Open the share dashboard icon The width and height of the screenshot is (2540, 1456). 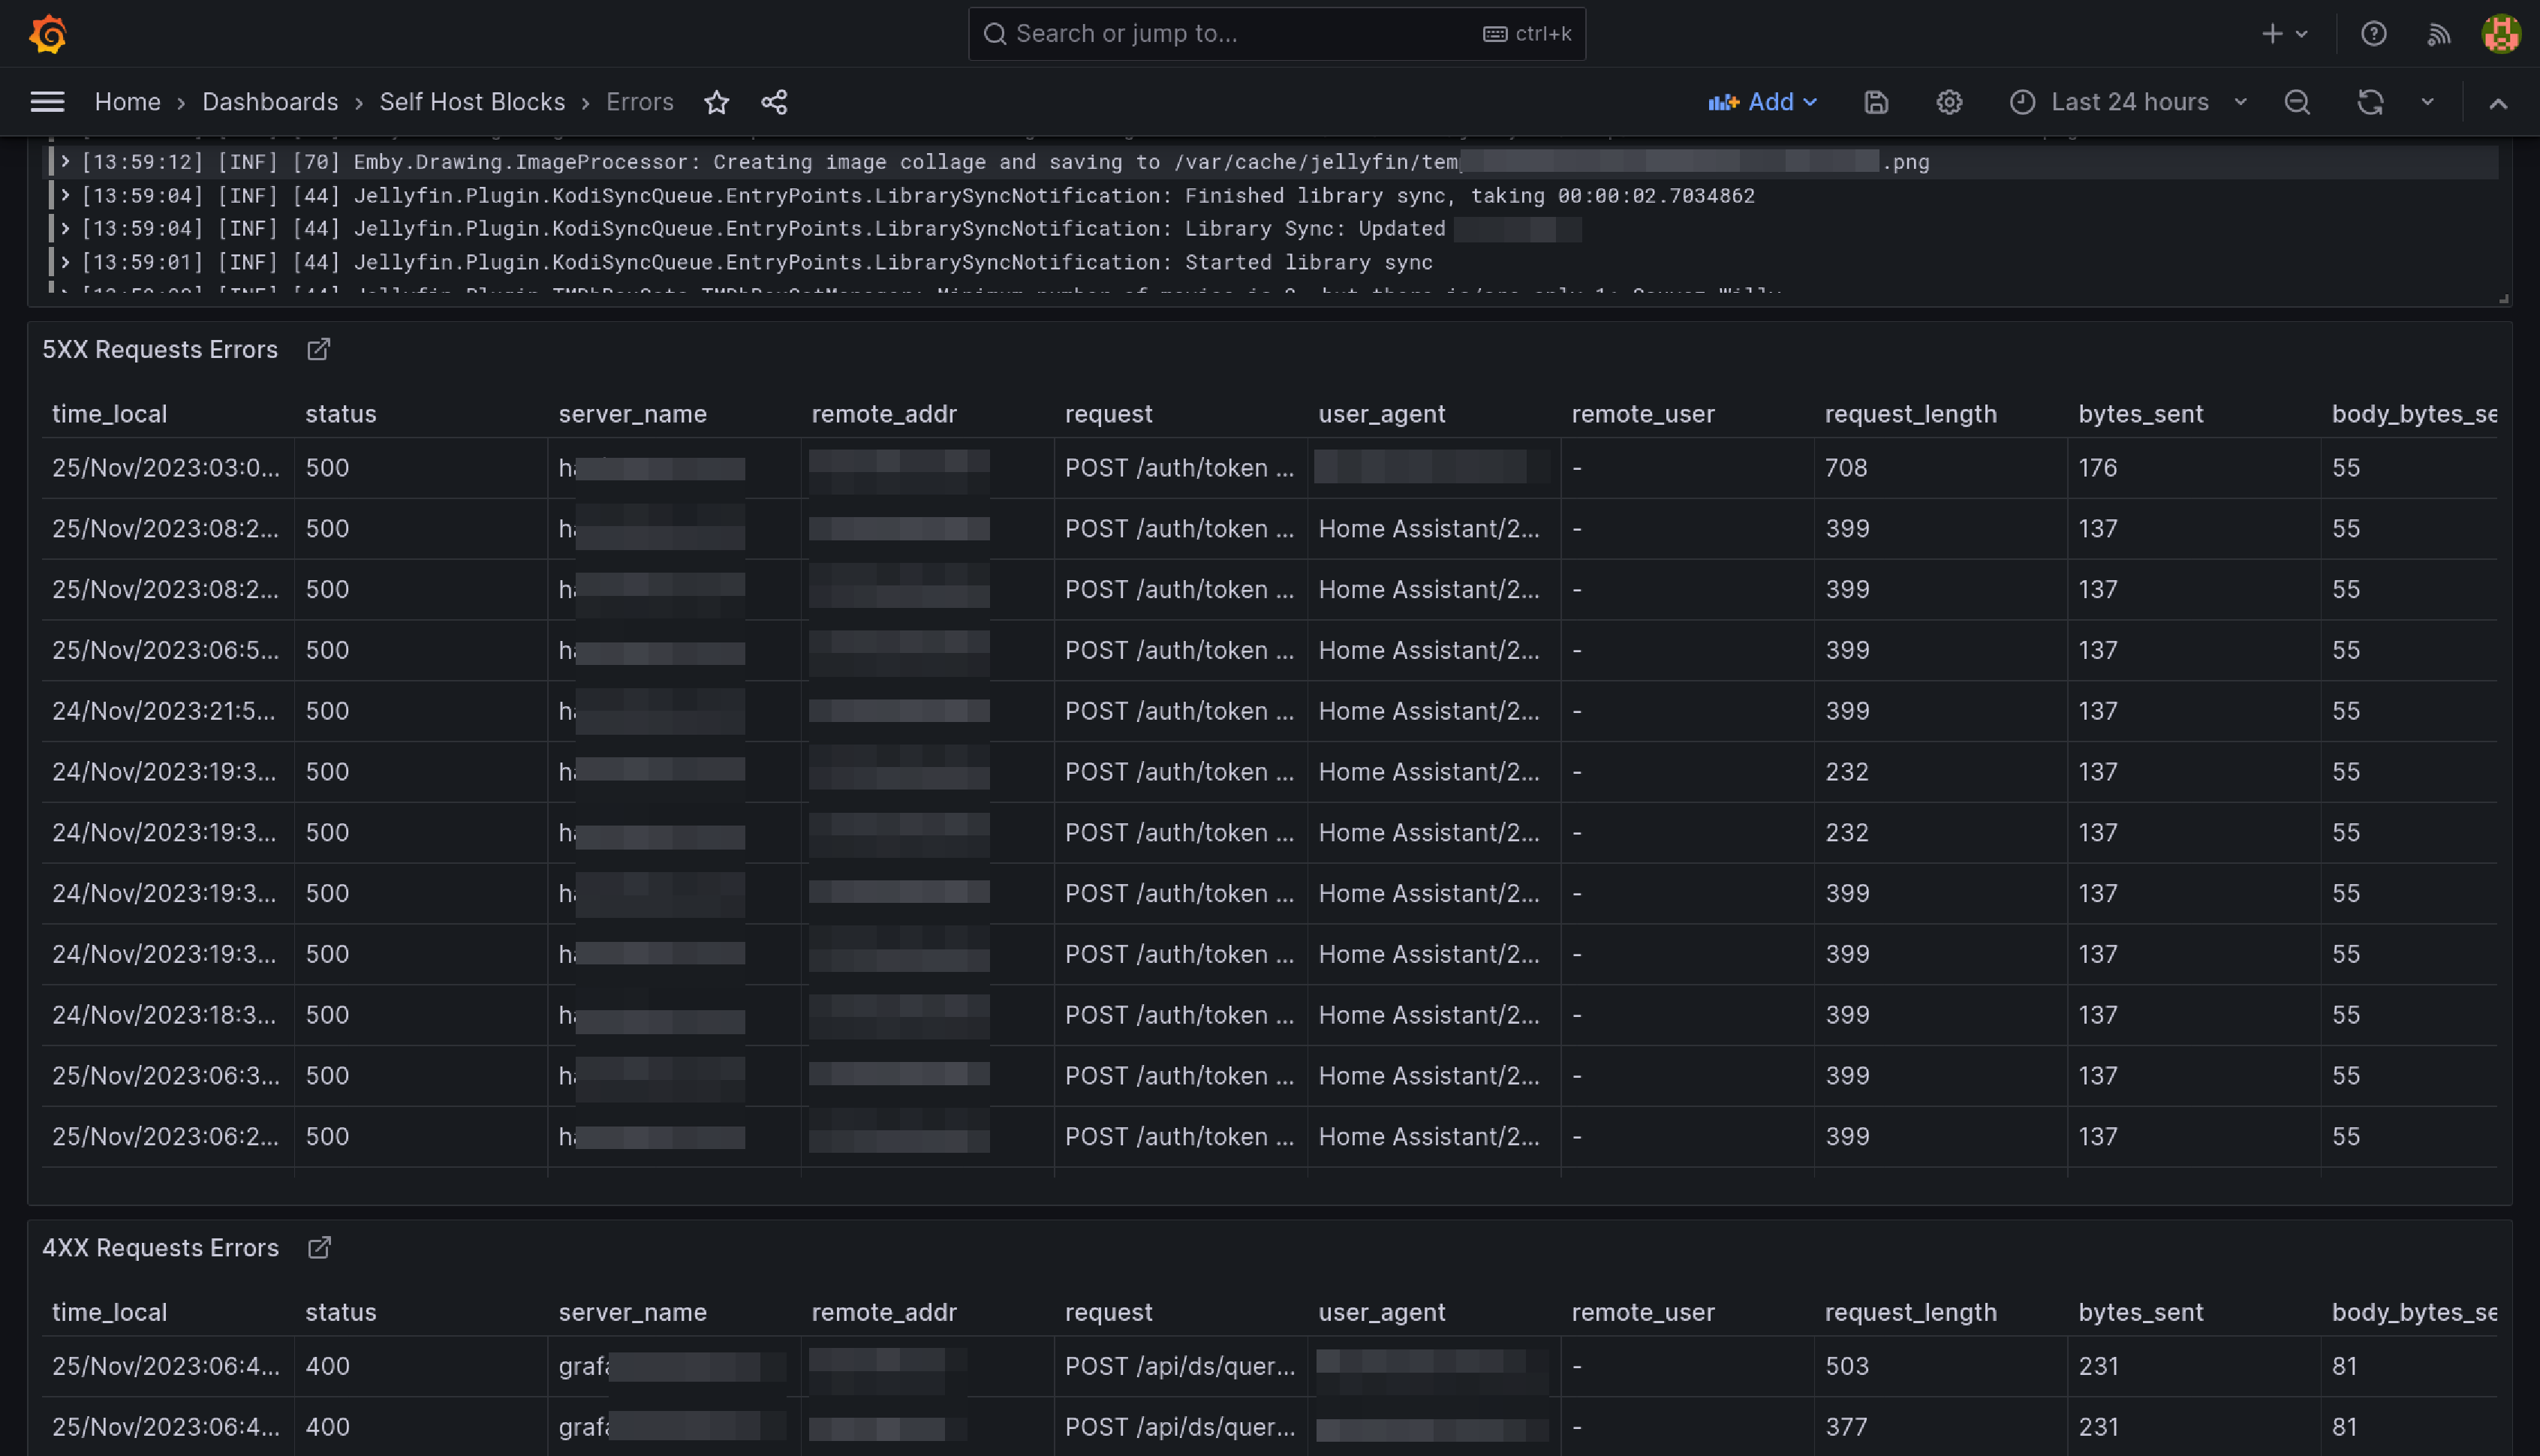[x=774, y=102]
